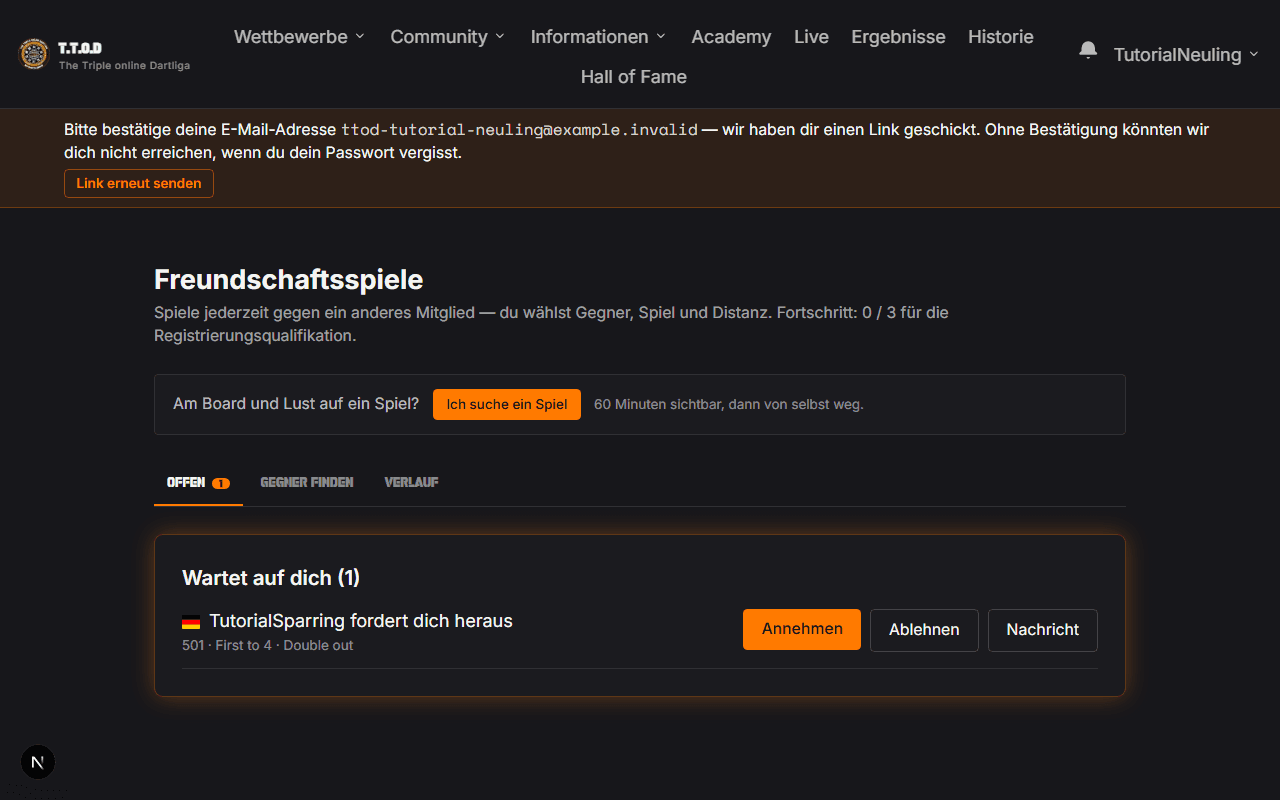This screenshot has height=800, width=1280.
Task: Open the Verlauf tab
Action: coord(412,483)
